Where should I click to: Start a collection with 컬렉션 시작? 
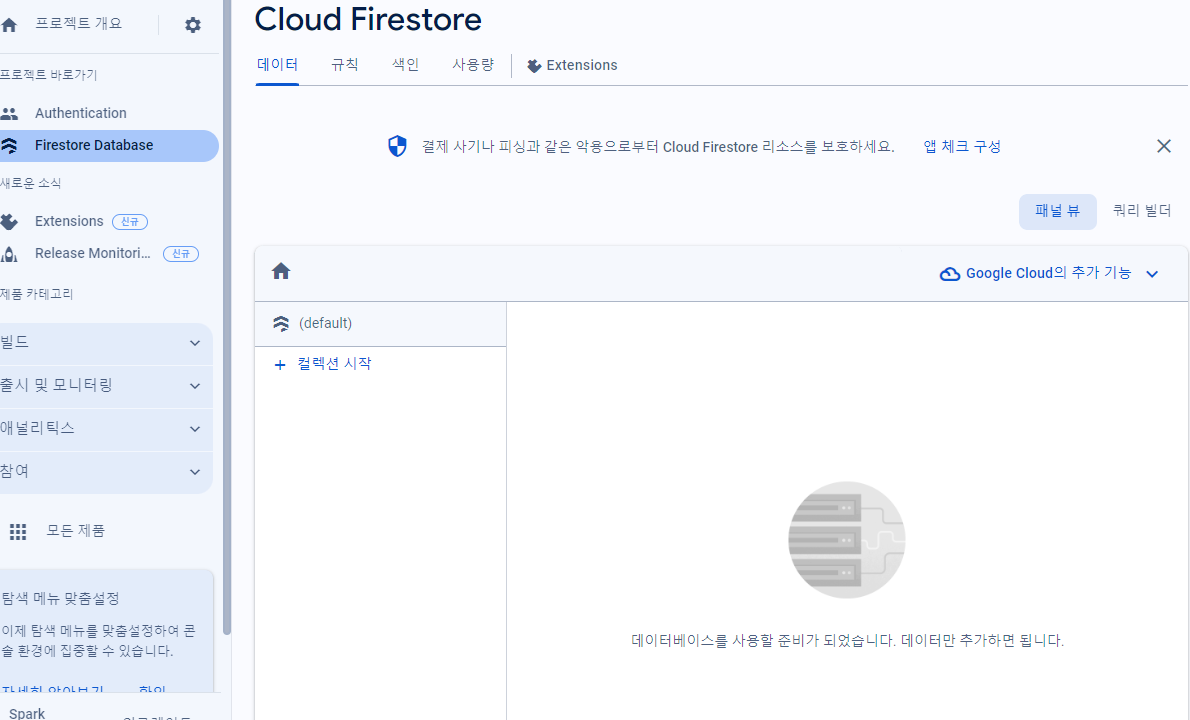pyautogui.click(x=322, y=364)
